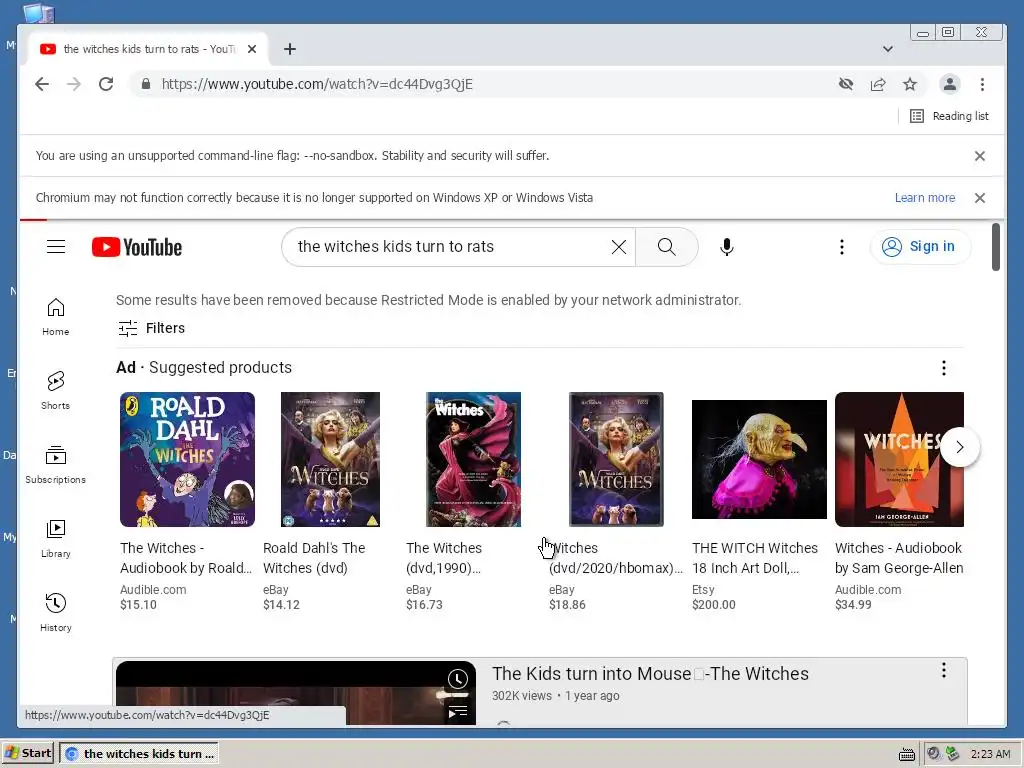Image resolution: width=1024 pixels, height=768 pixels.
Task: Select the Chromium taskbar button
Action: [139, 753]
